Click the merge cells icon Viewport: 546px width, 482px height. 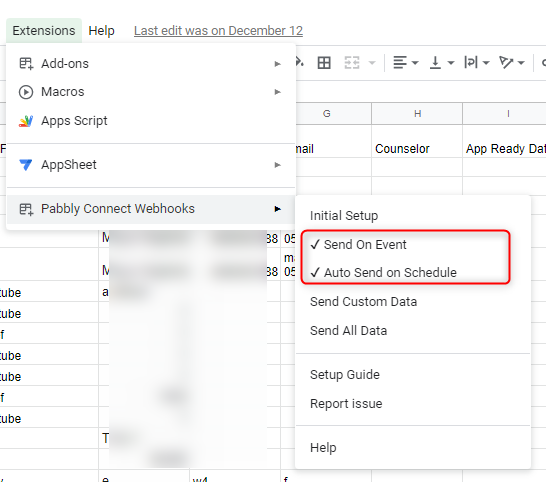pos(352,63)
